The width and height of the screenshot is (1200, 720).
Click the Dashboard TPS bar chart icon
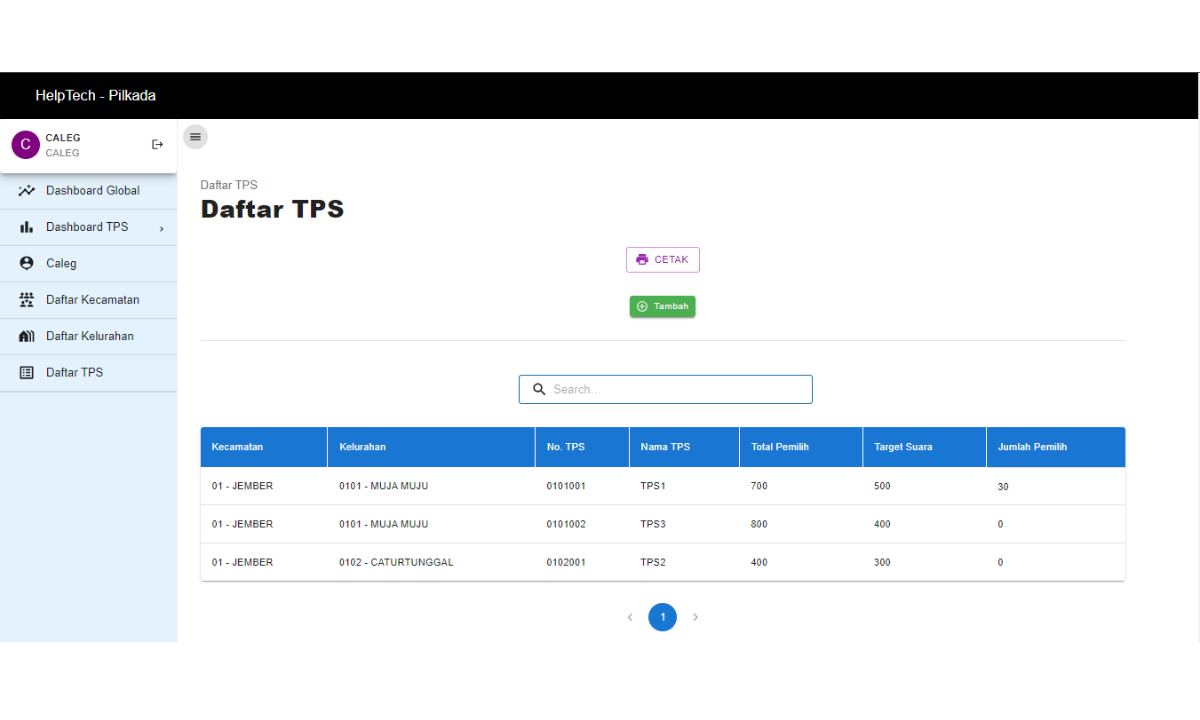(x=27, y=227)
